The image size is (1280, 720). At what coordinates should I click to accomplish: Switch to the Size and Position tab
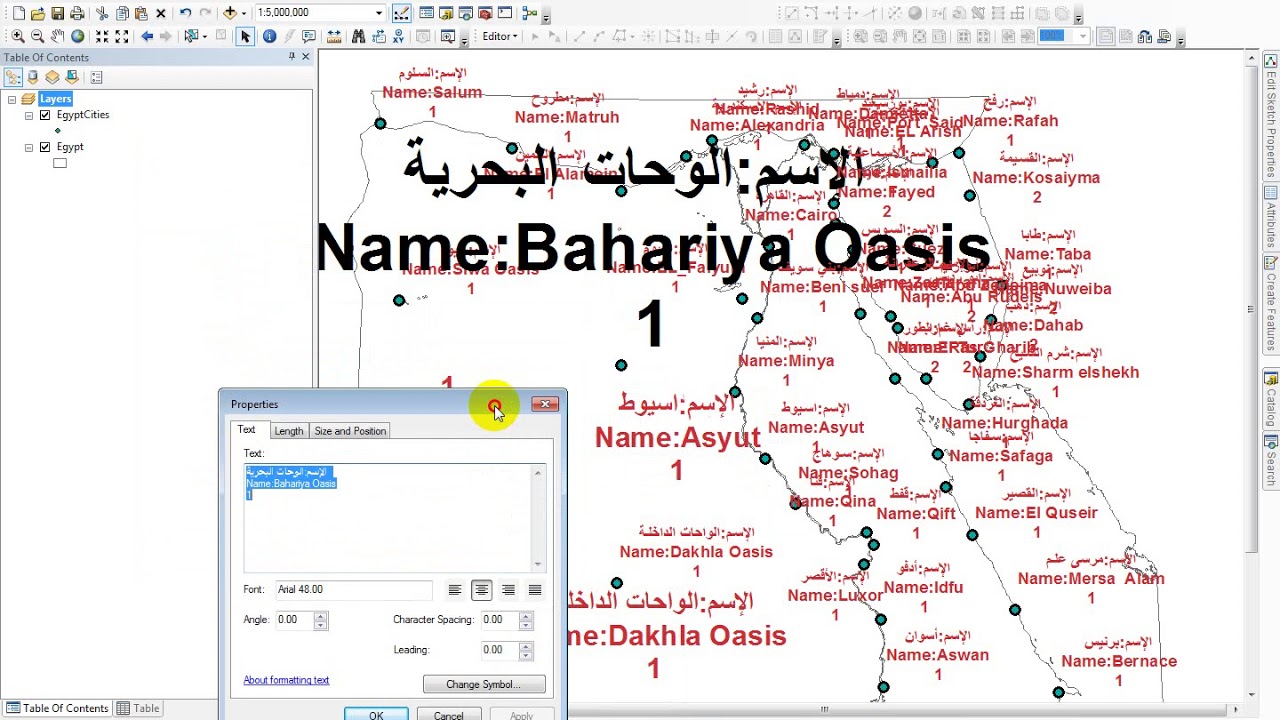point(350,431)
